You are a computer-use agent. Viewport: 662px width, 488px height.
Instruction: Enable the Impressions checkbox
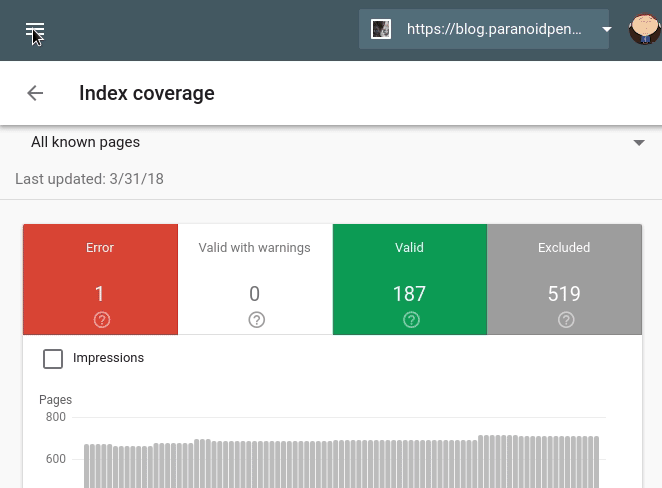click(53, 359)
